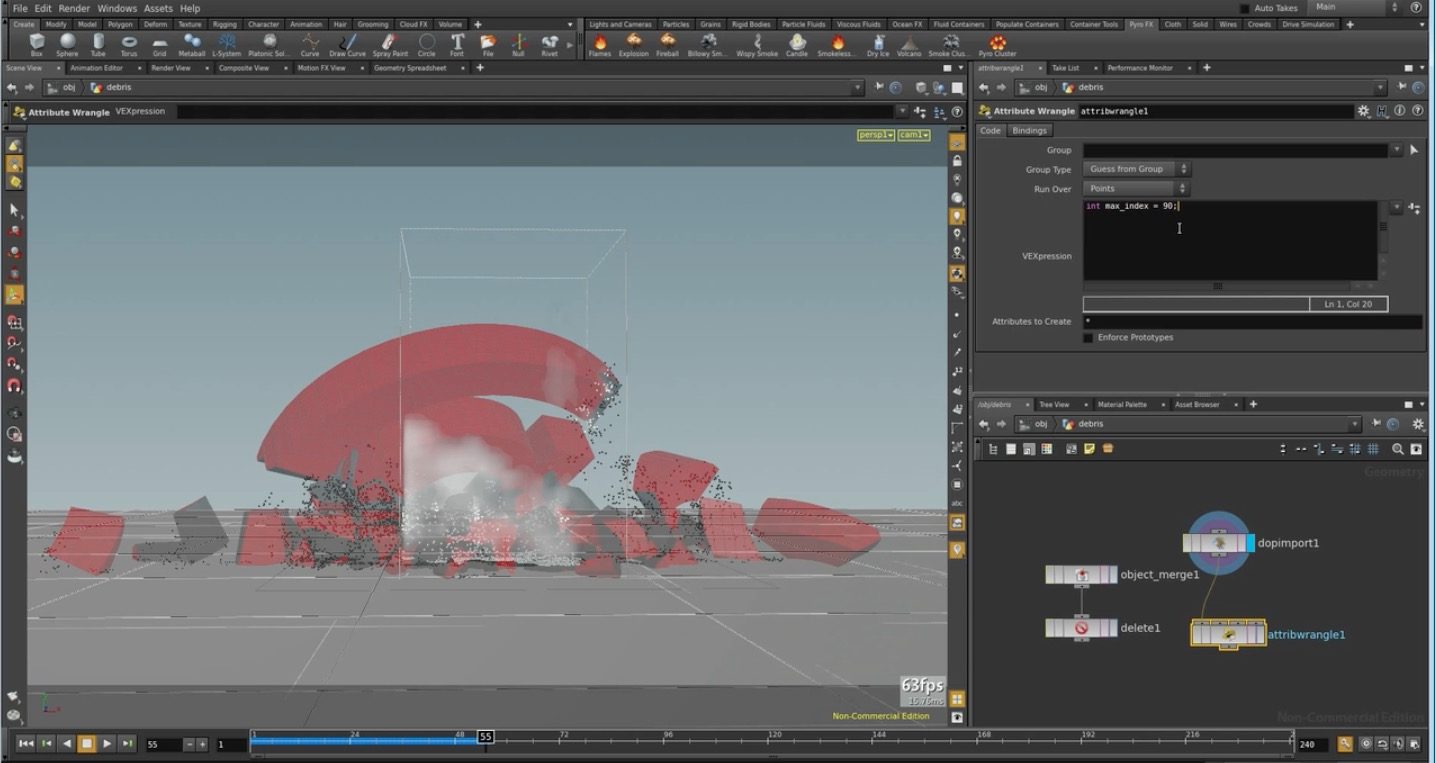
Task: Open parameter pane gear settings icon
Action: (x=1364, y=111)
